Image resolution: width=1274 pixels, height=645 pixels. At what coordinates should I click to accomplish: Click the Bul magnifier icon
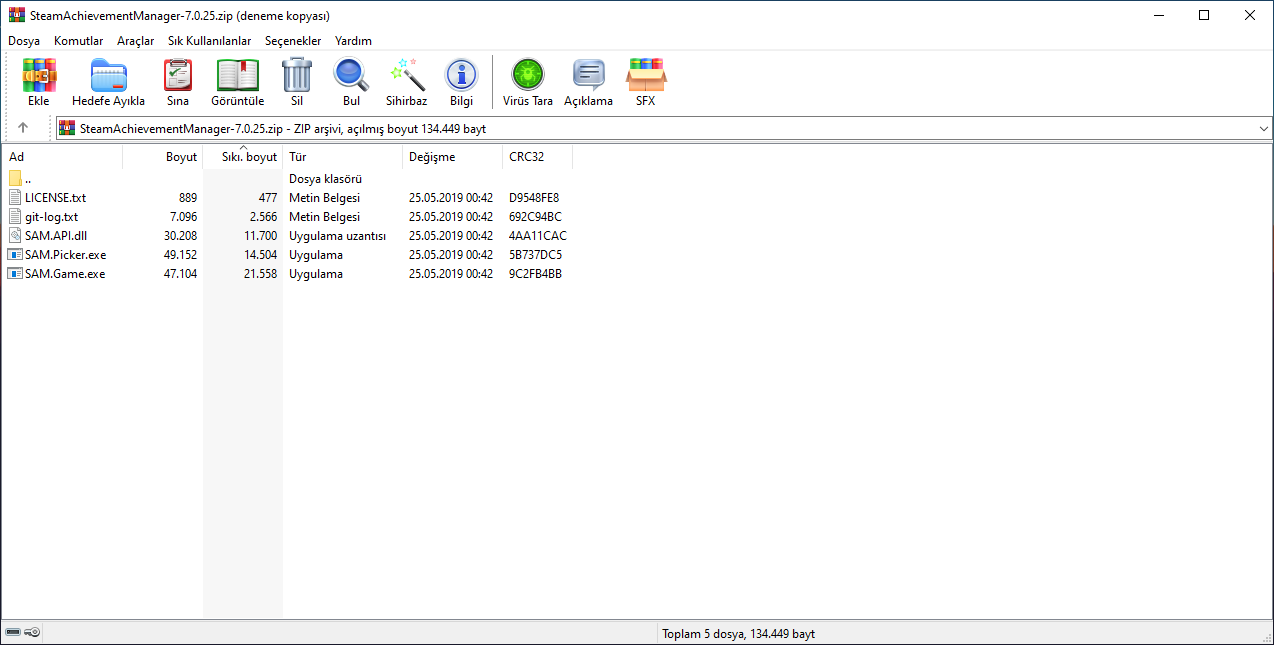tap(351, 75)
